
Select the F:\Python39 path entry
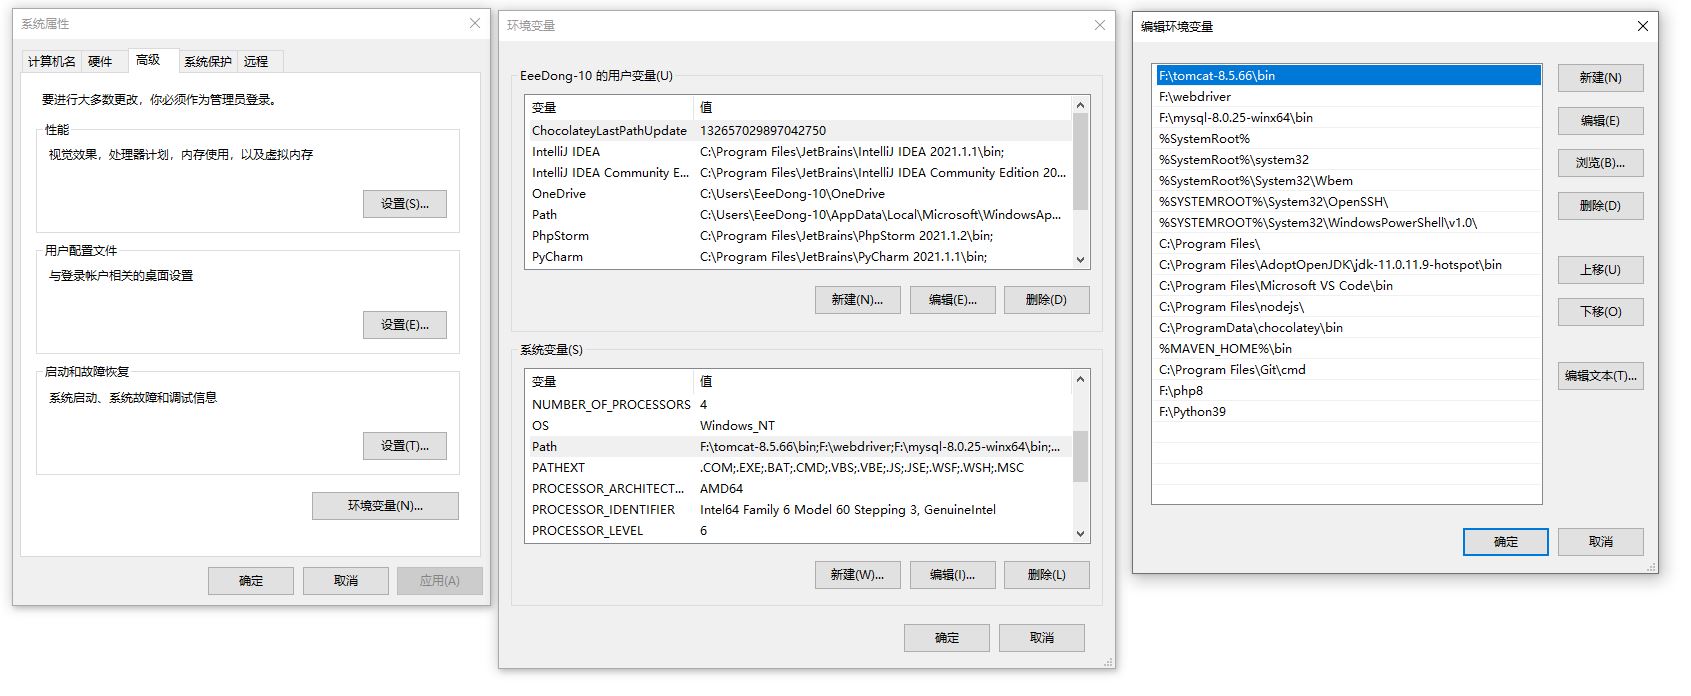pos(1192,412)
